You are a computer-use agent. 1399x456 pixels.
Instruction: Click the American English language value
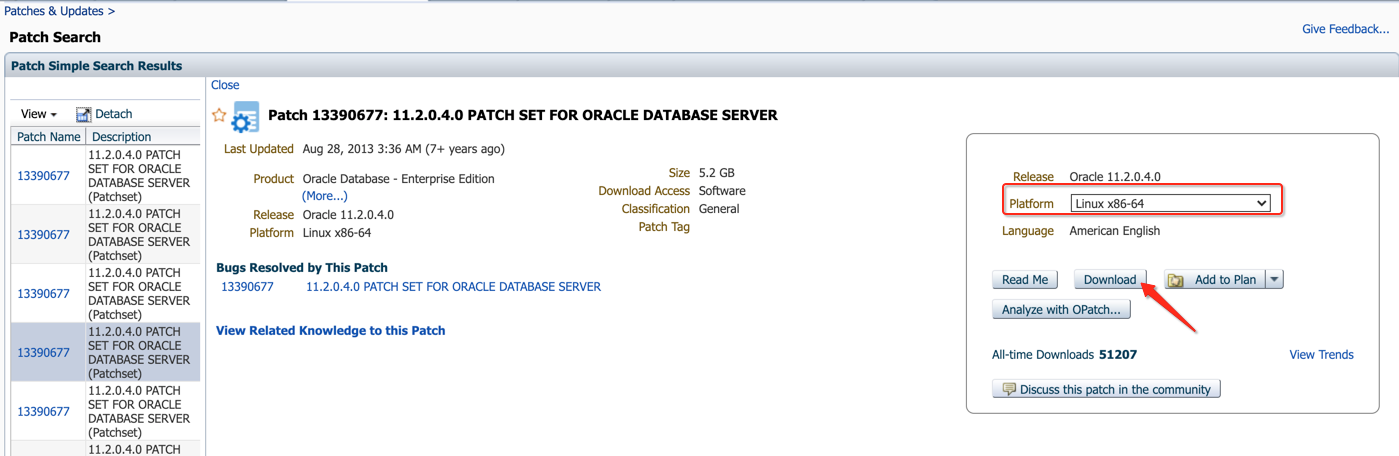[1115, 231]
